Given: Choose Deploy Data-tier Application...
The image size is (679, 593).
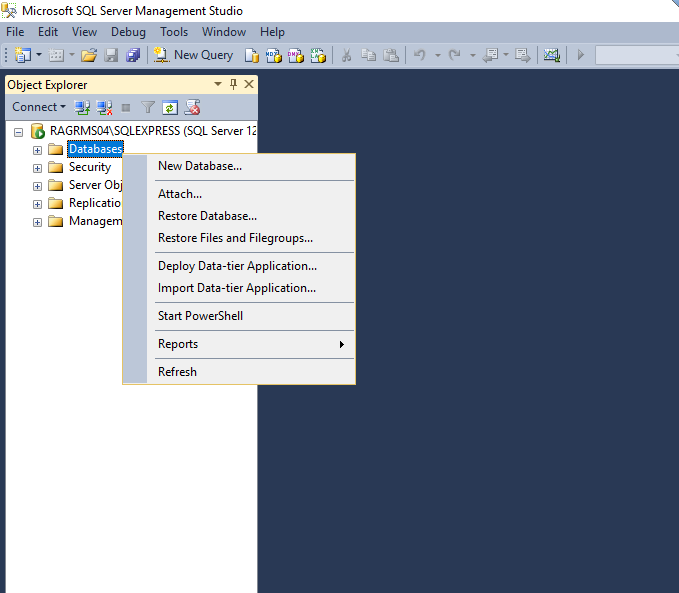Looking at the screenshot, I should click(251, 266).
